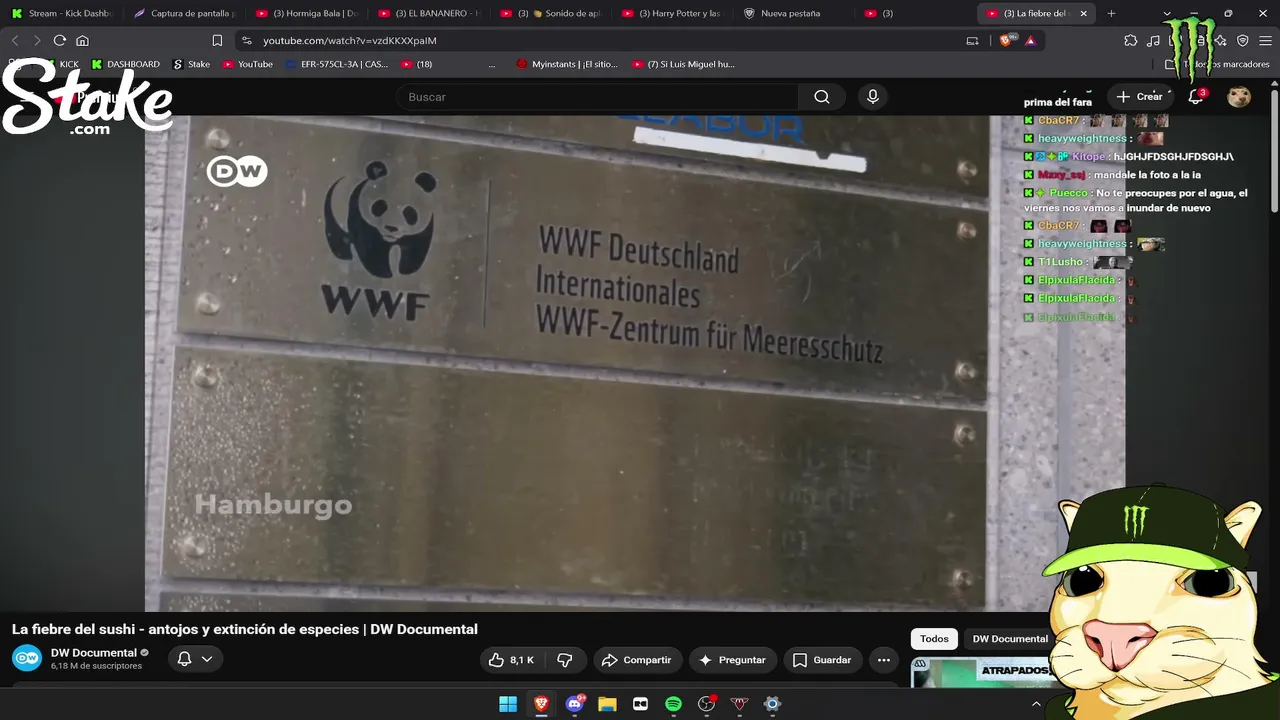Image resolution: width=1280 pixels, height=720 pixels.
Task: Switch to Harry Potter y las tab
Action: (674, 13)
